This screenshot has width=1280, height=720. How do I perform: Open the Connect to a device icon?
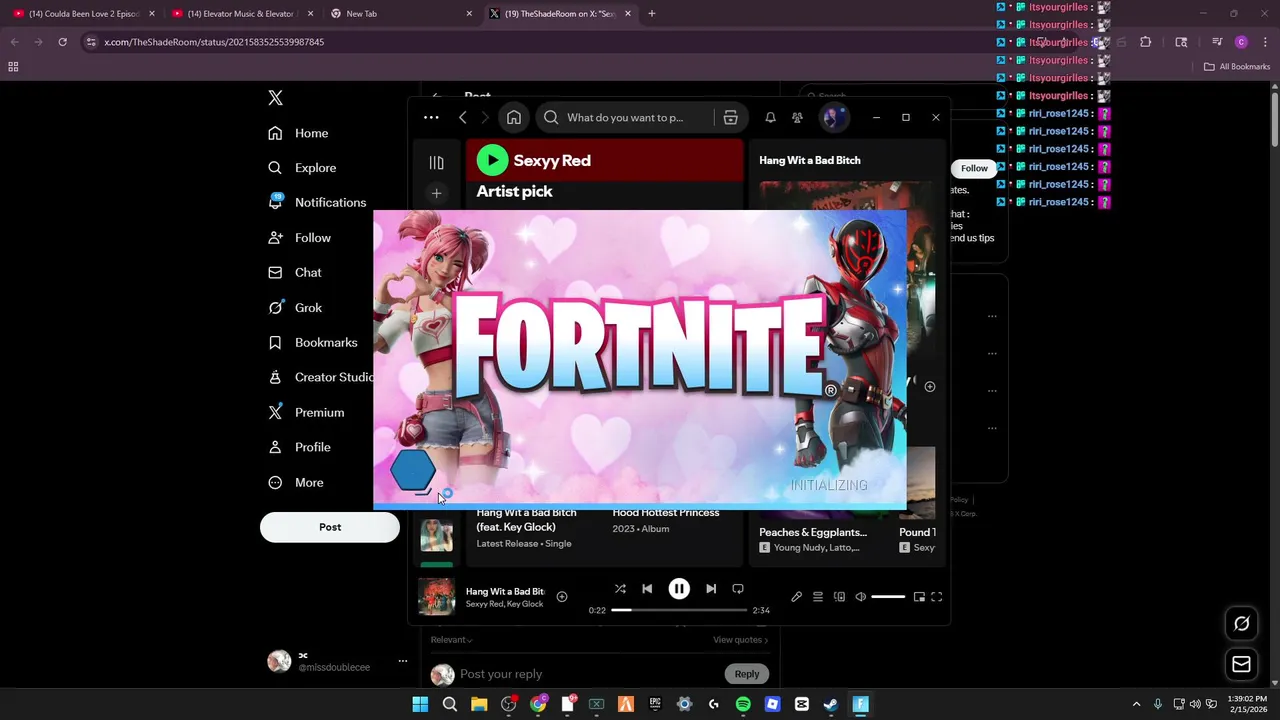tap(839, 597)
